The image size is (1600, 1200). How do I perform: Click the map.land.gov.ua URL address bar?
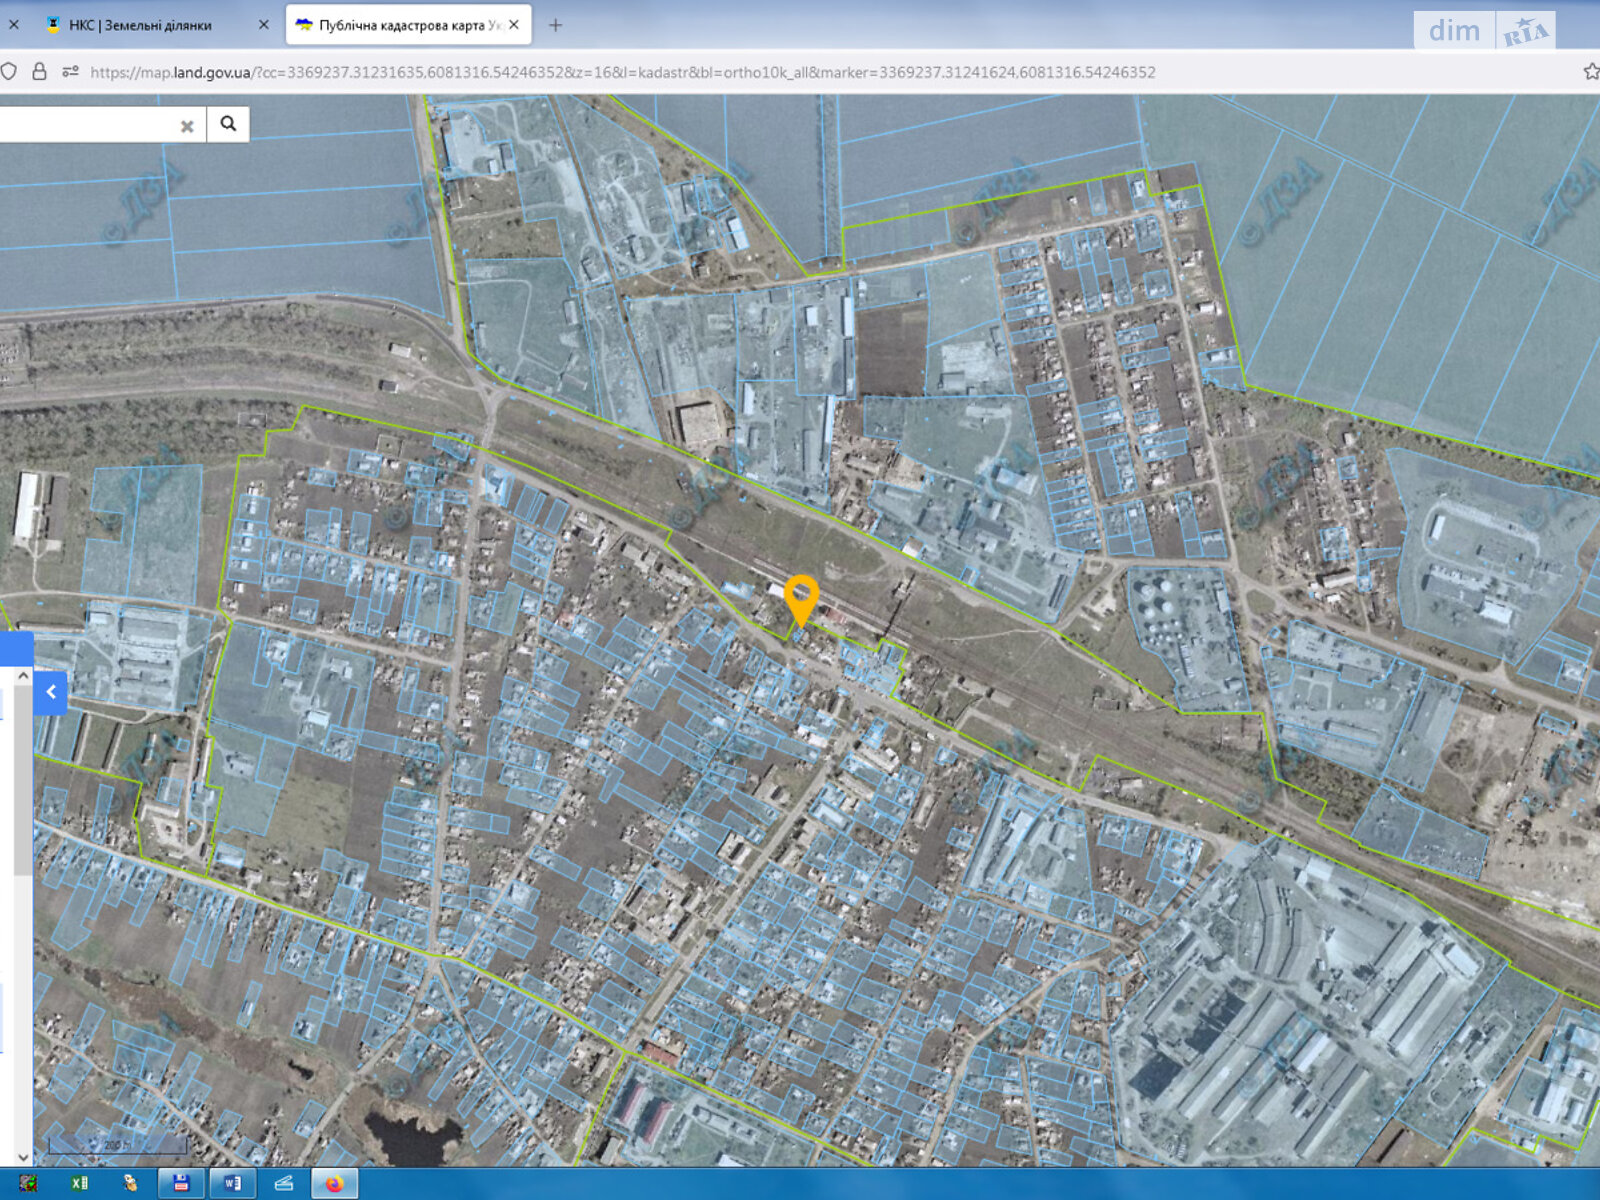point(620,72)
